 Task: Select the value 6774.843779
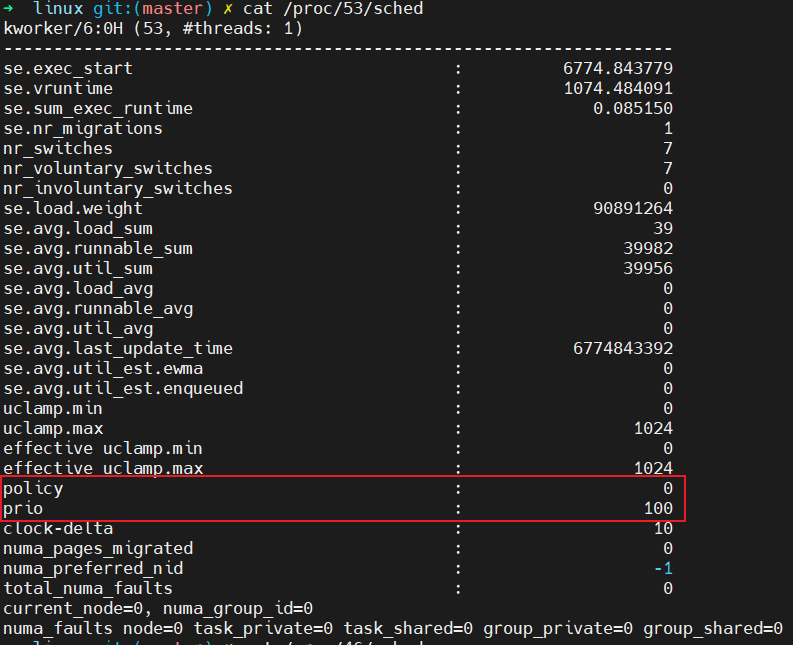(618, 68)
